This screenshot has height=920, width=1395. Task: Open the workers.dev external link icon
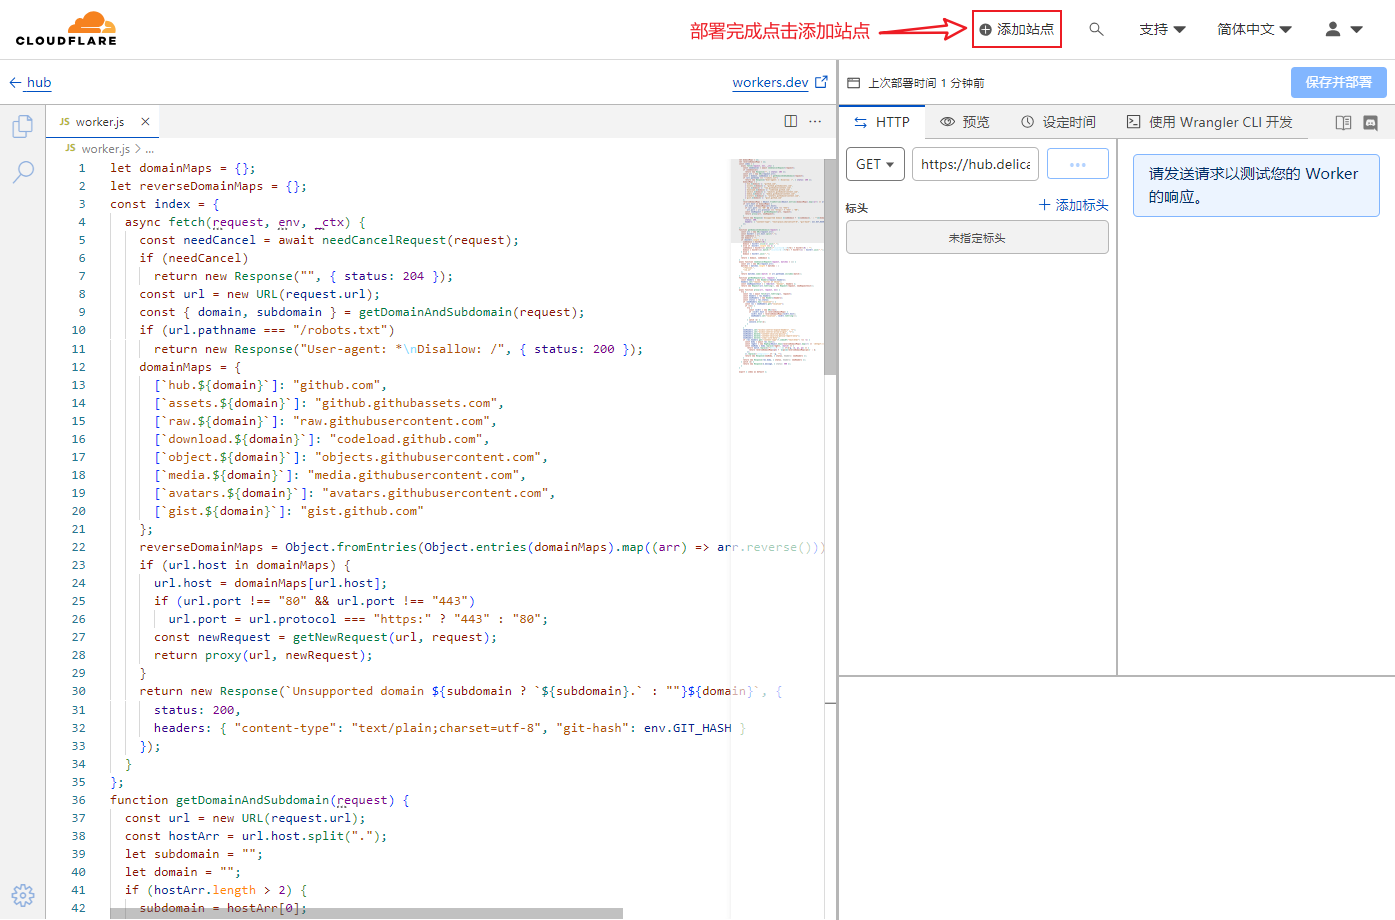821,82
